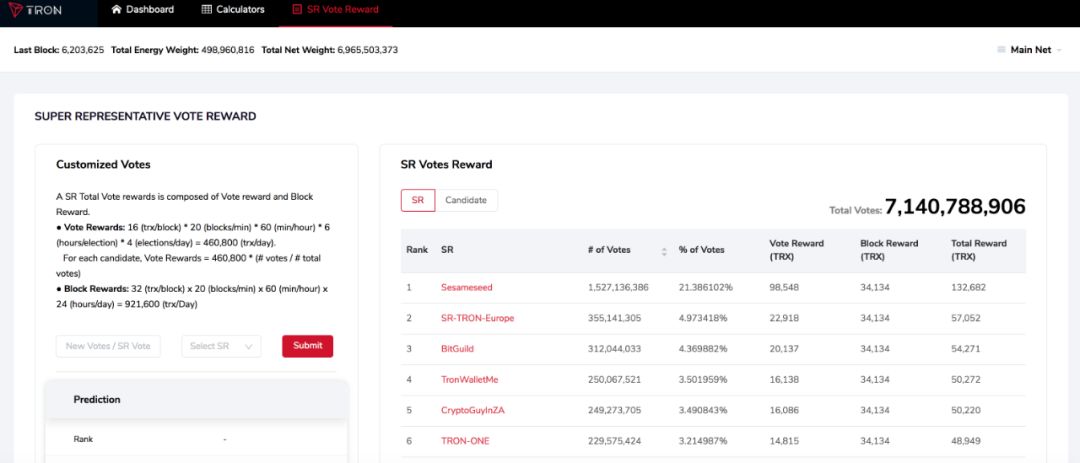Click the Rank row under Prediction
Viewport: 1080px width, 463px height.
pos(196,439)
